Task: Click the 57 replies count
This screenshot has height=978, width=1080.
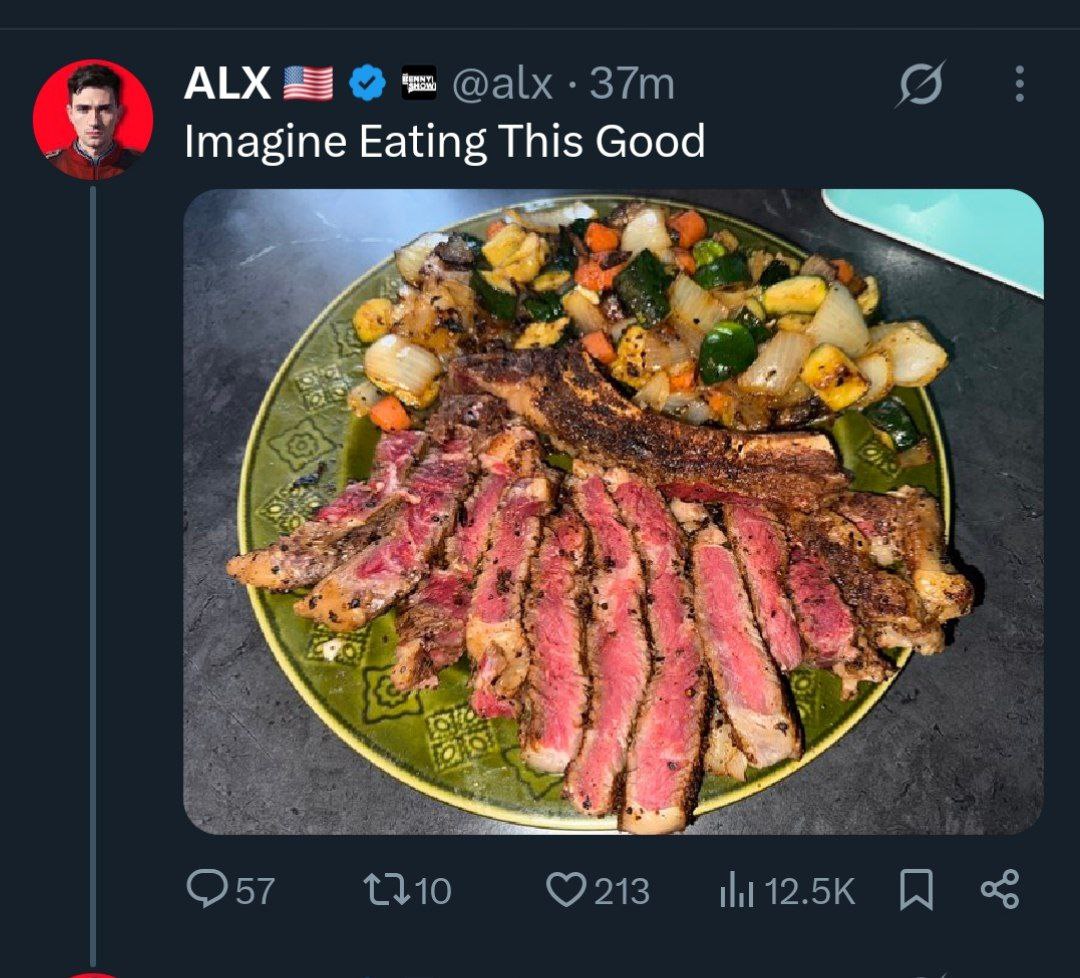Action: pos(255,890)
